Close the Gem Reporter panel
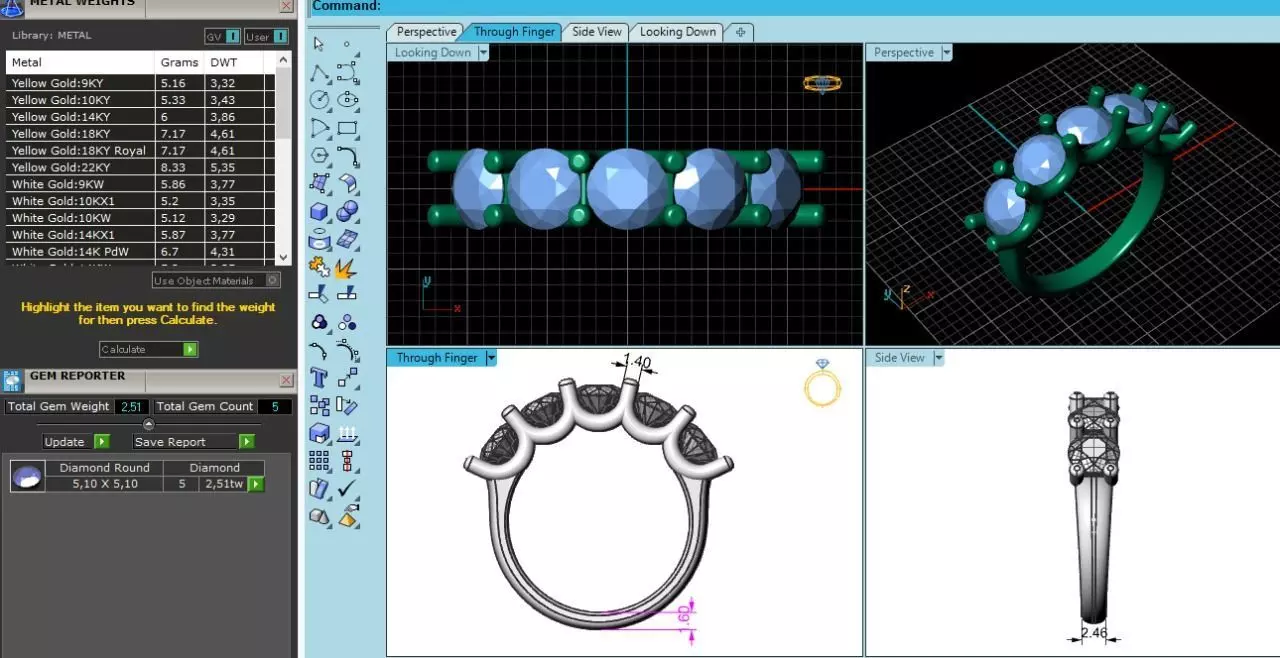The width and height of the screenshot is (1280, 658). (286, 380)
